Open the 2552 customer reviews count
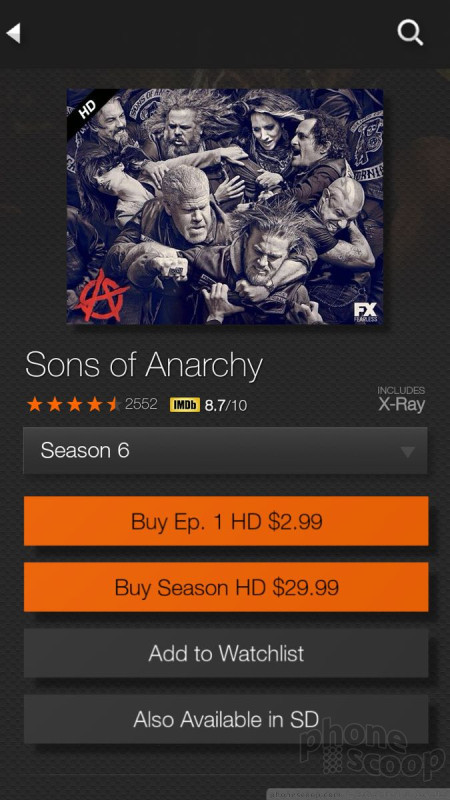This screenshot has width=450, height=800. [141, 404]
